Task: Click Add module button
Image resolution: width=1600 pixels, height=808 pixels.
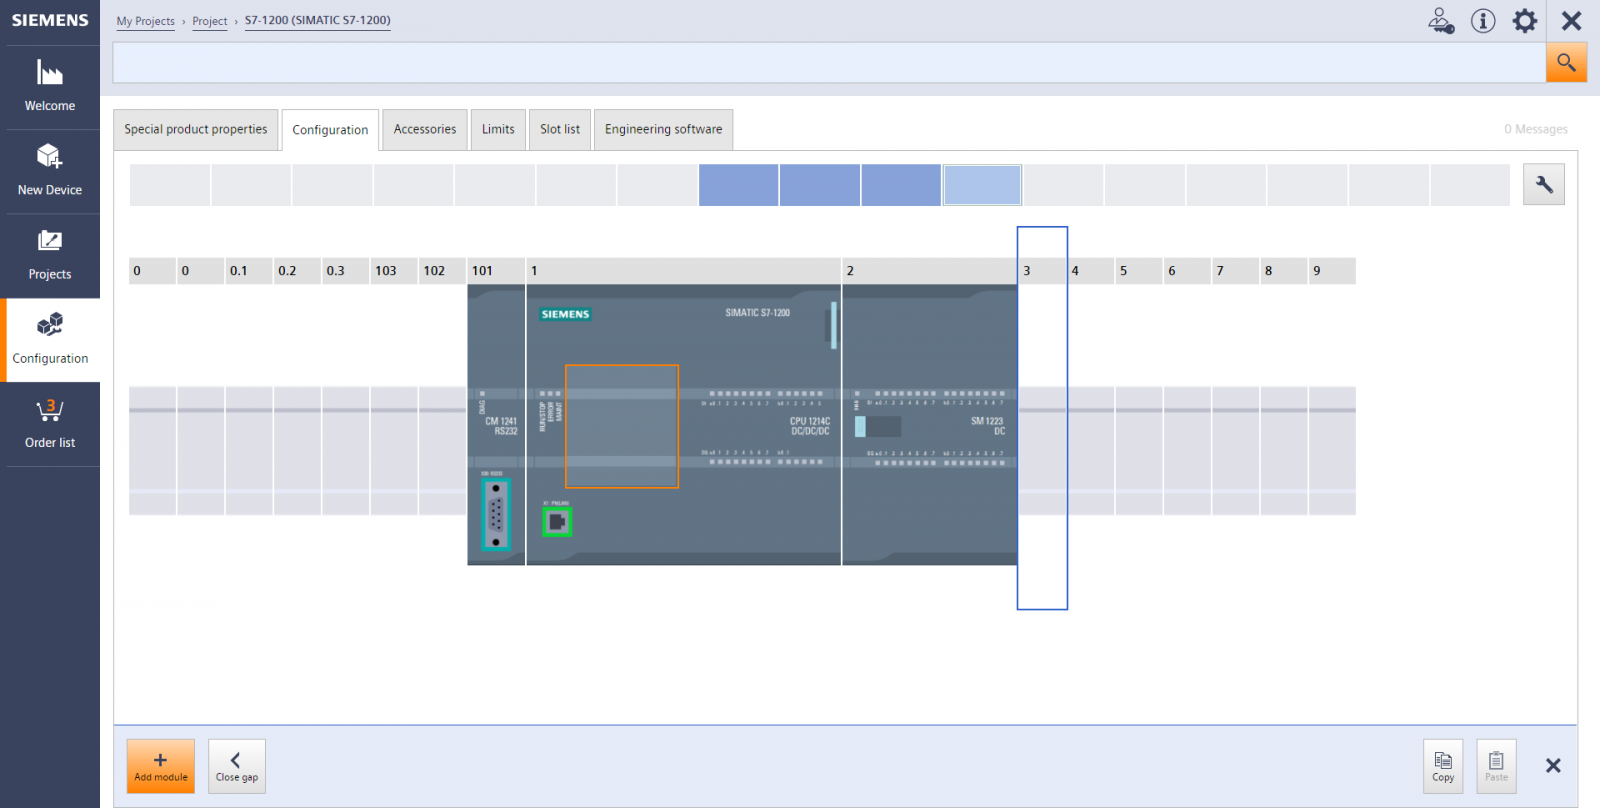Action: coord(161,766)
